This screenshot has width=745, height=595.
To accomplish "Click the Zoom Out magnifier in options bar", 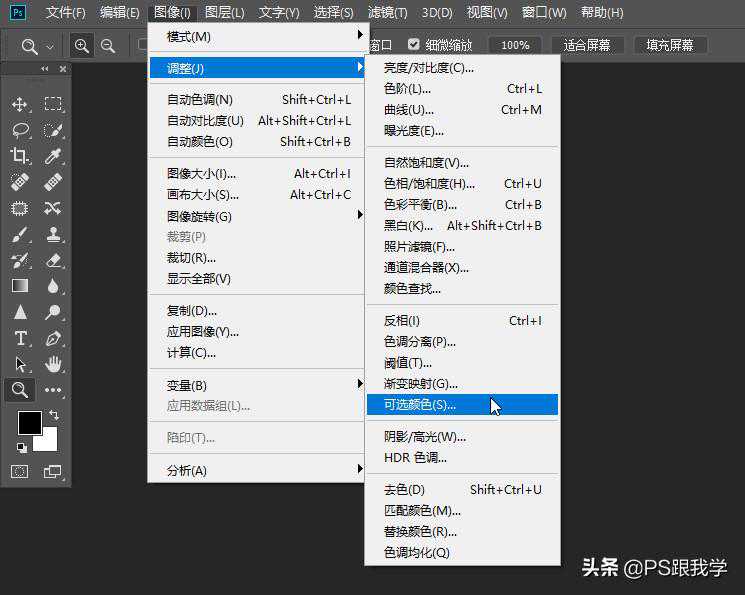I will point(108,46).
